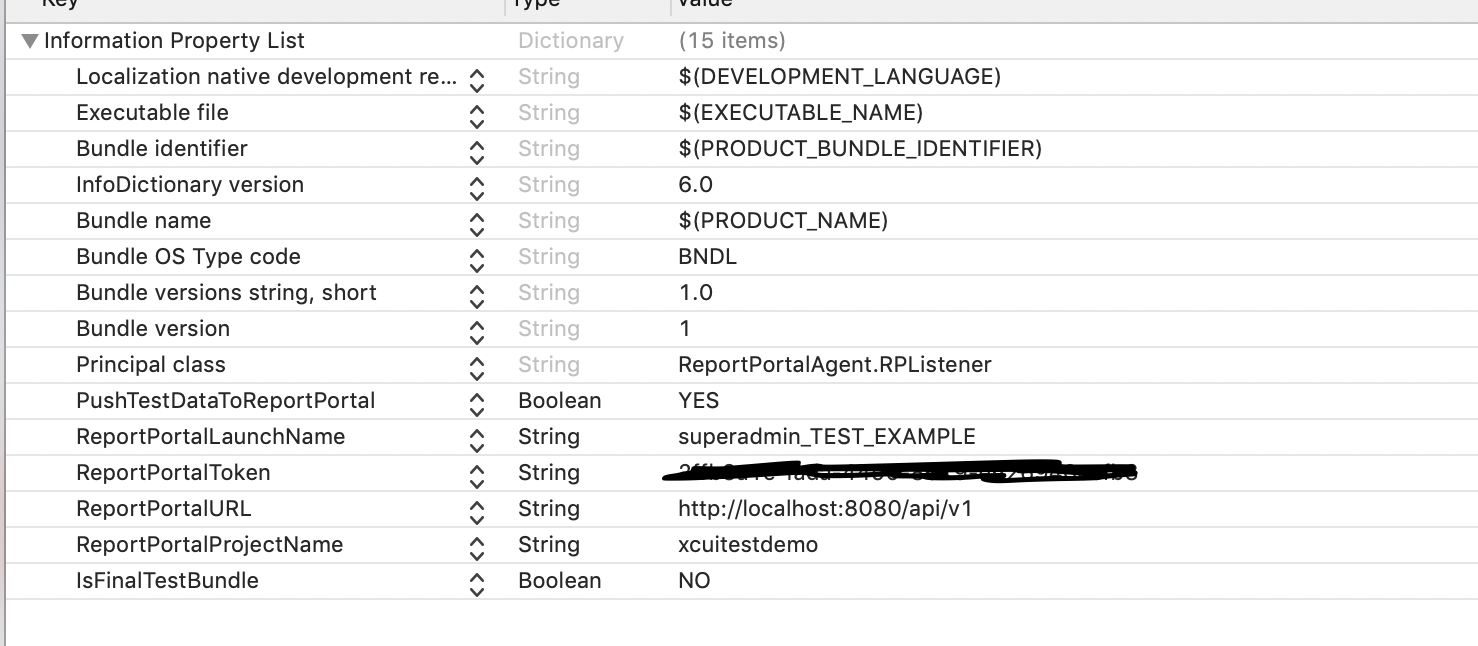Click the stepper next to Bundle identifier

(478, 148)
